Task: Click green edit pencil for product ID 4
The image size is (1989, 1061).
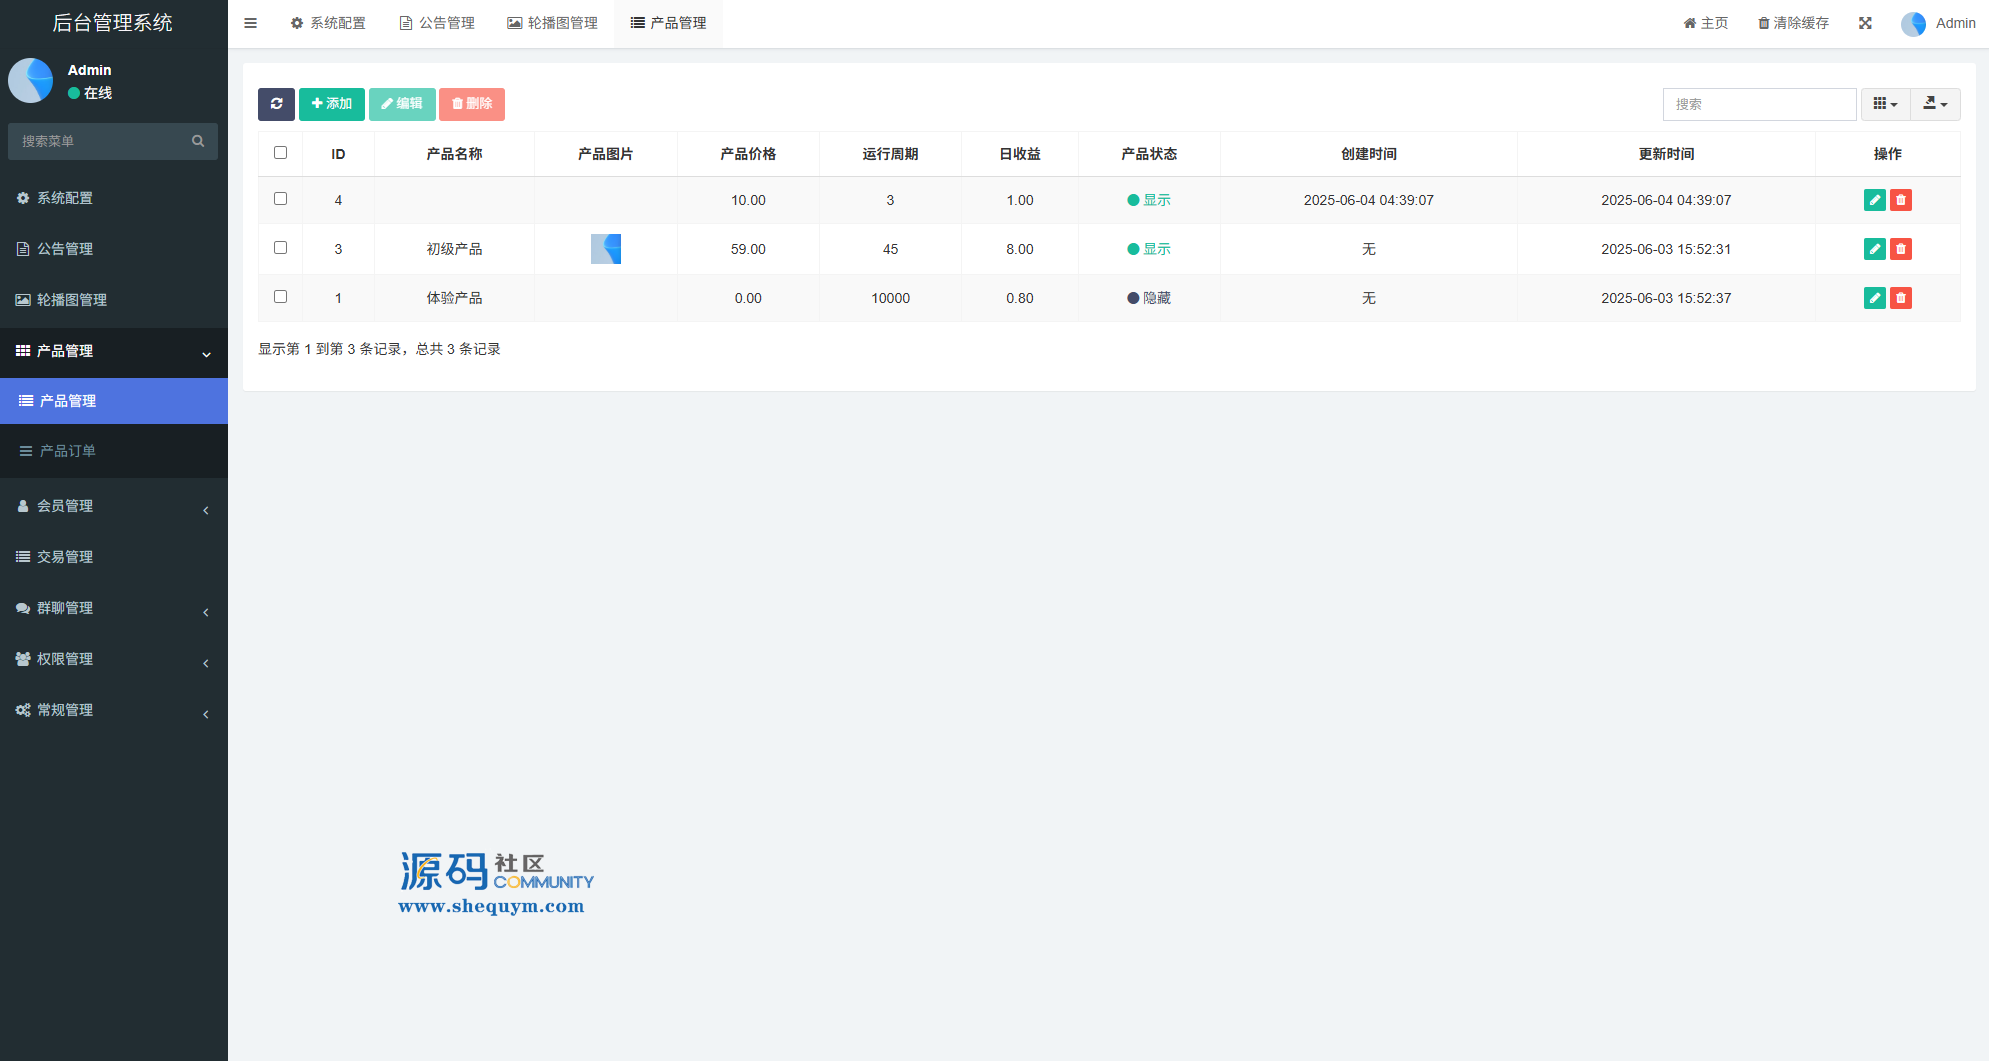Action: (x=1874, y=200)
